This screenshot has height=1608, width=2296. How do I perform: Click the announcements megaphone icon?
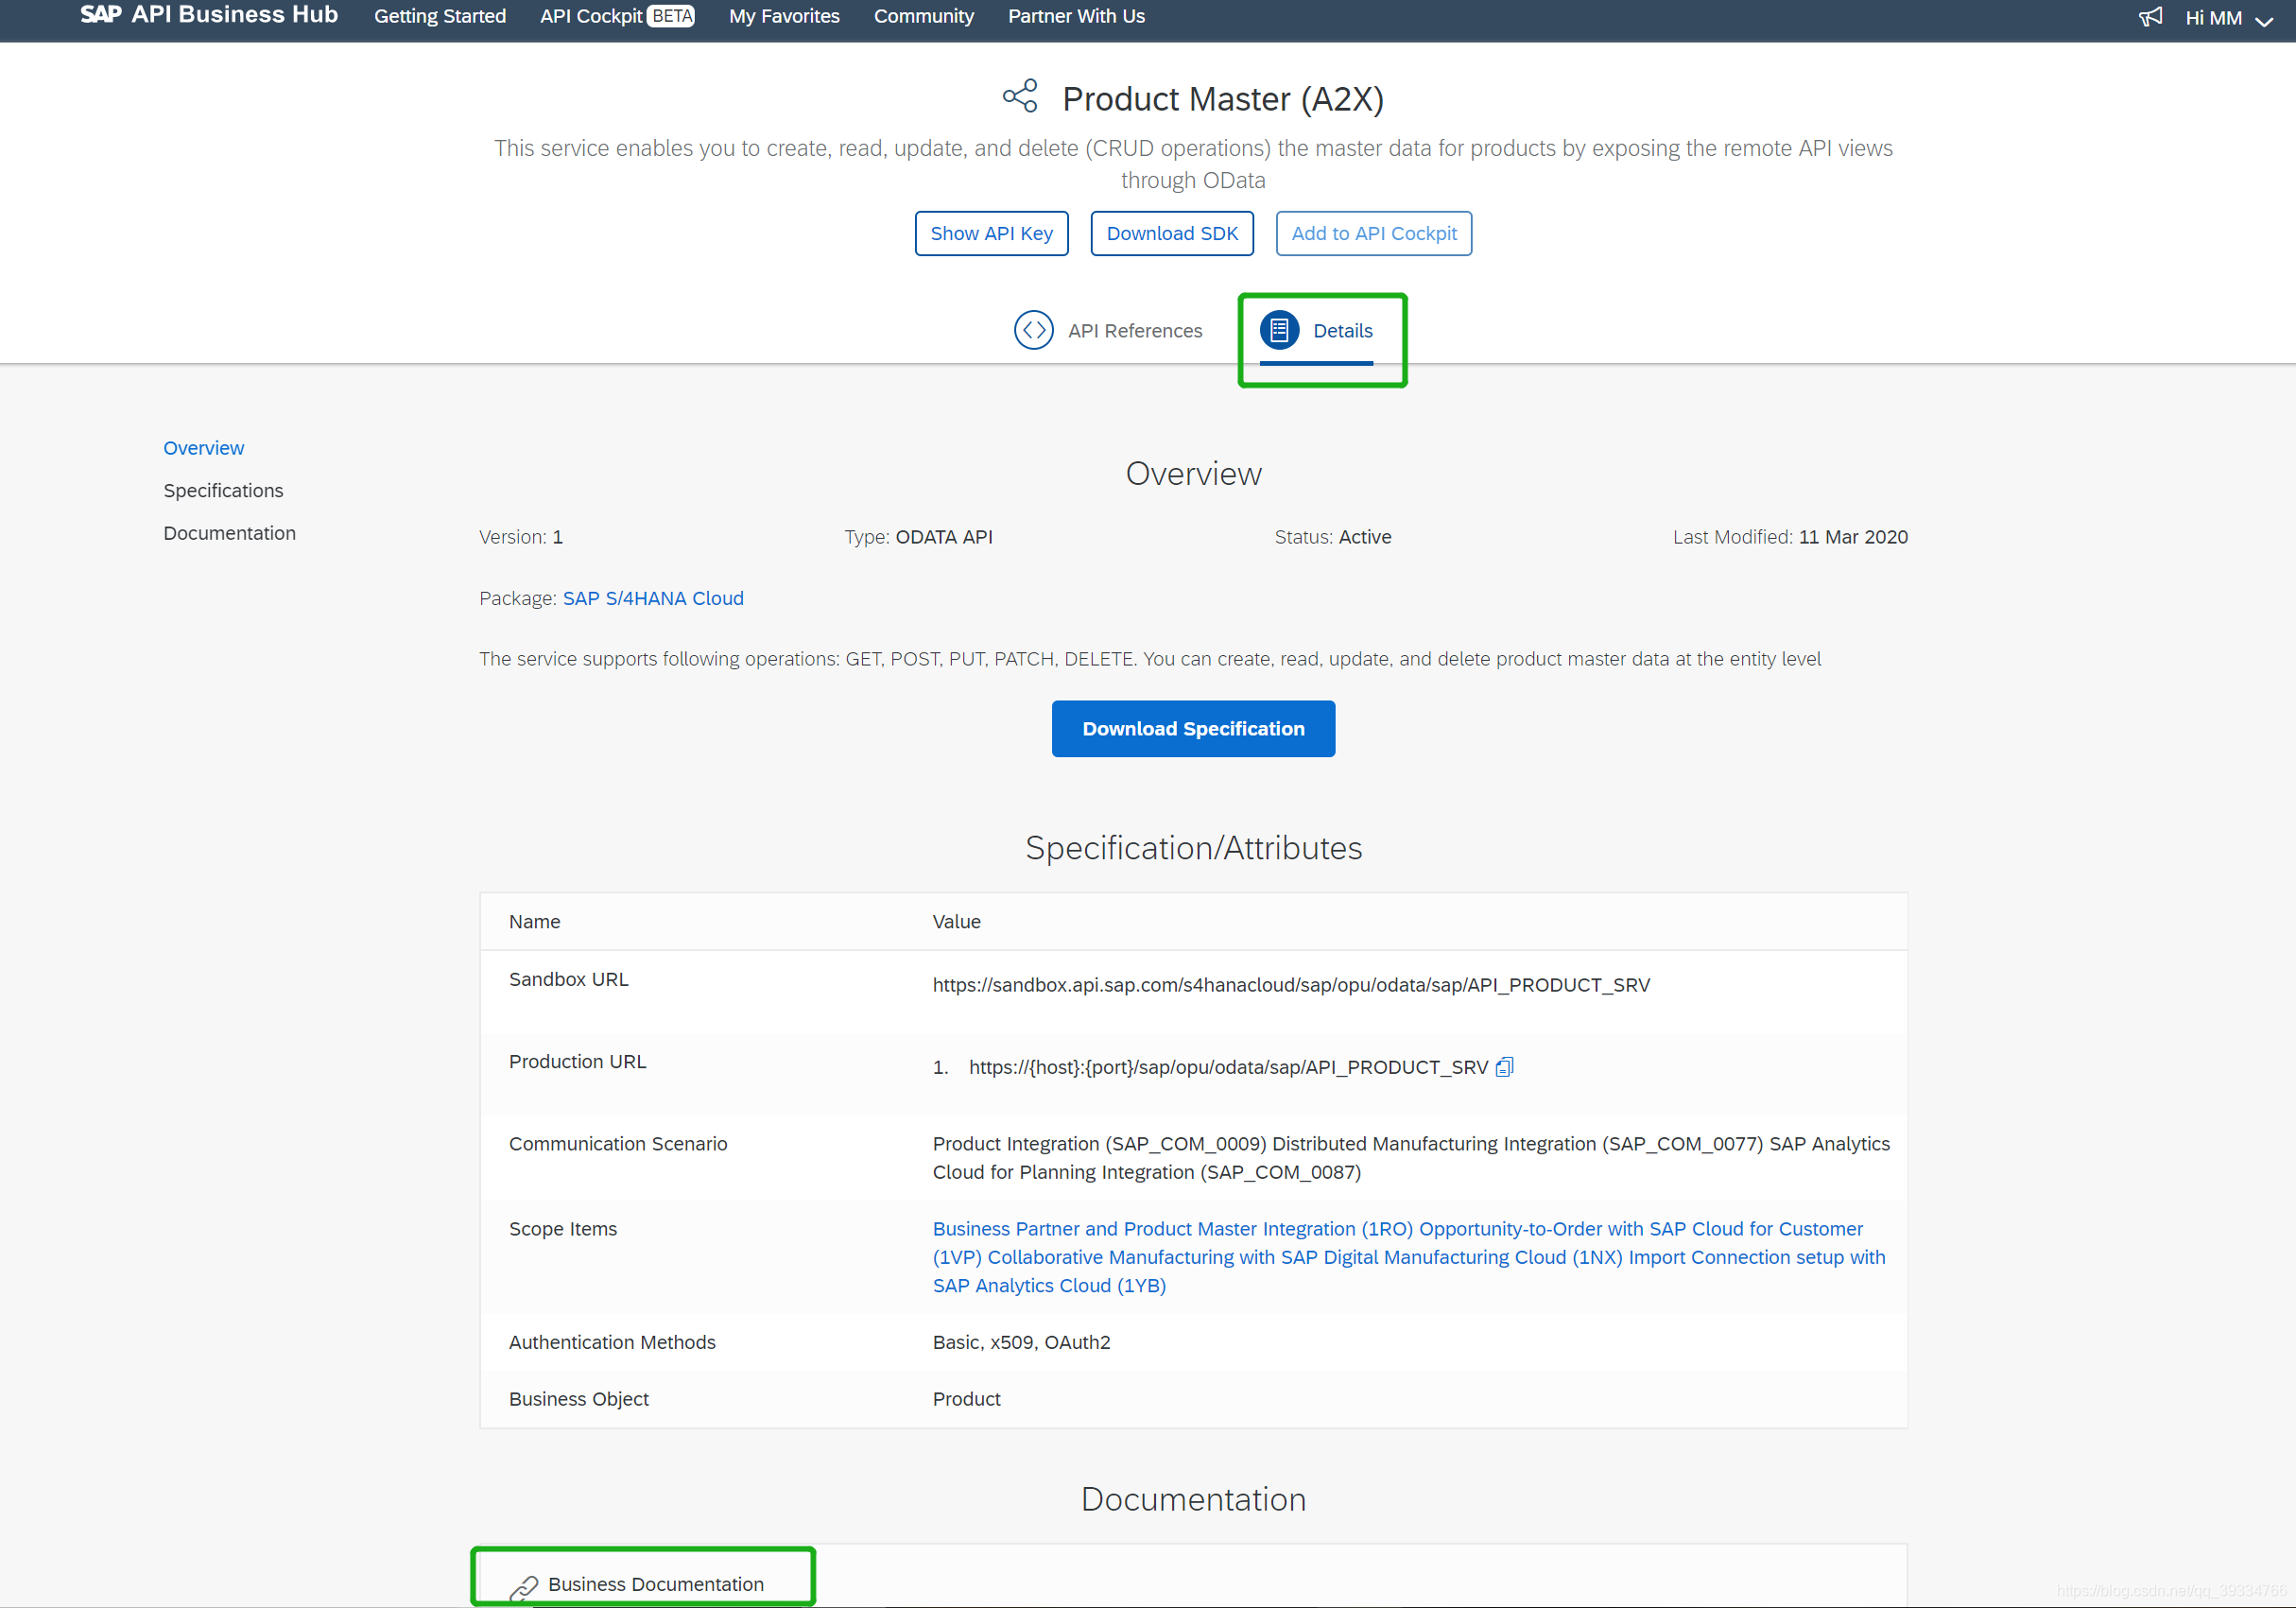pos(2150,17)
